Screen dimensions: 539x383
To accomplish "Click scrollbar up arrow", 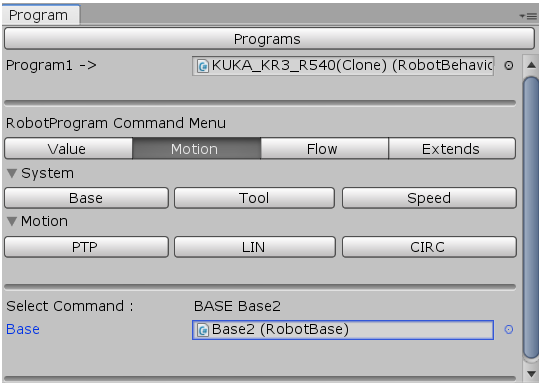I will (x=531, y=65).
